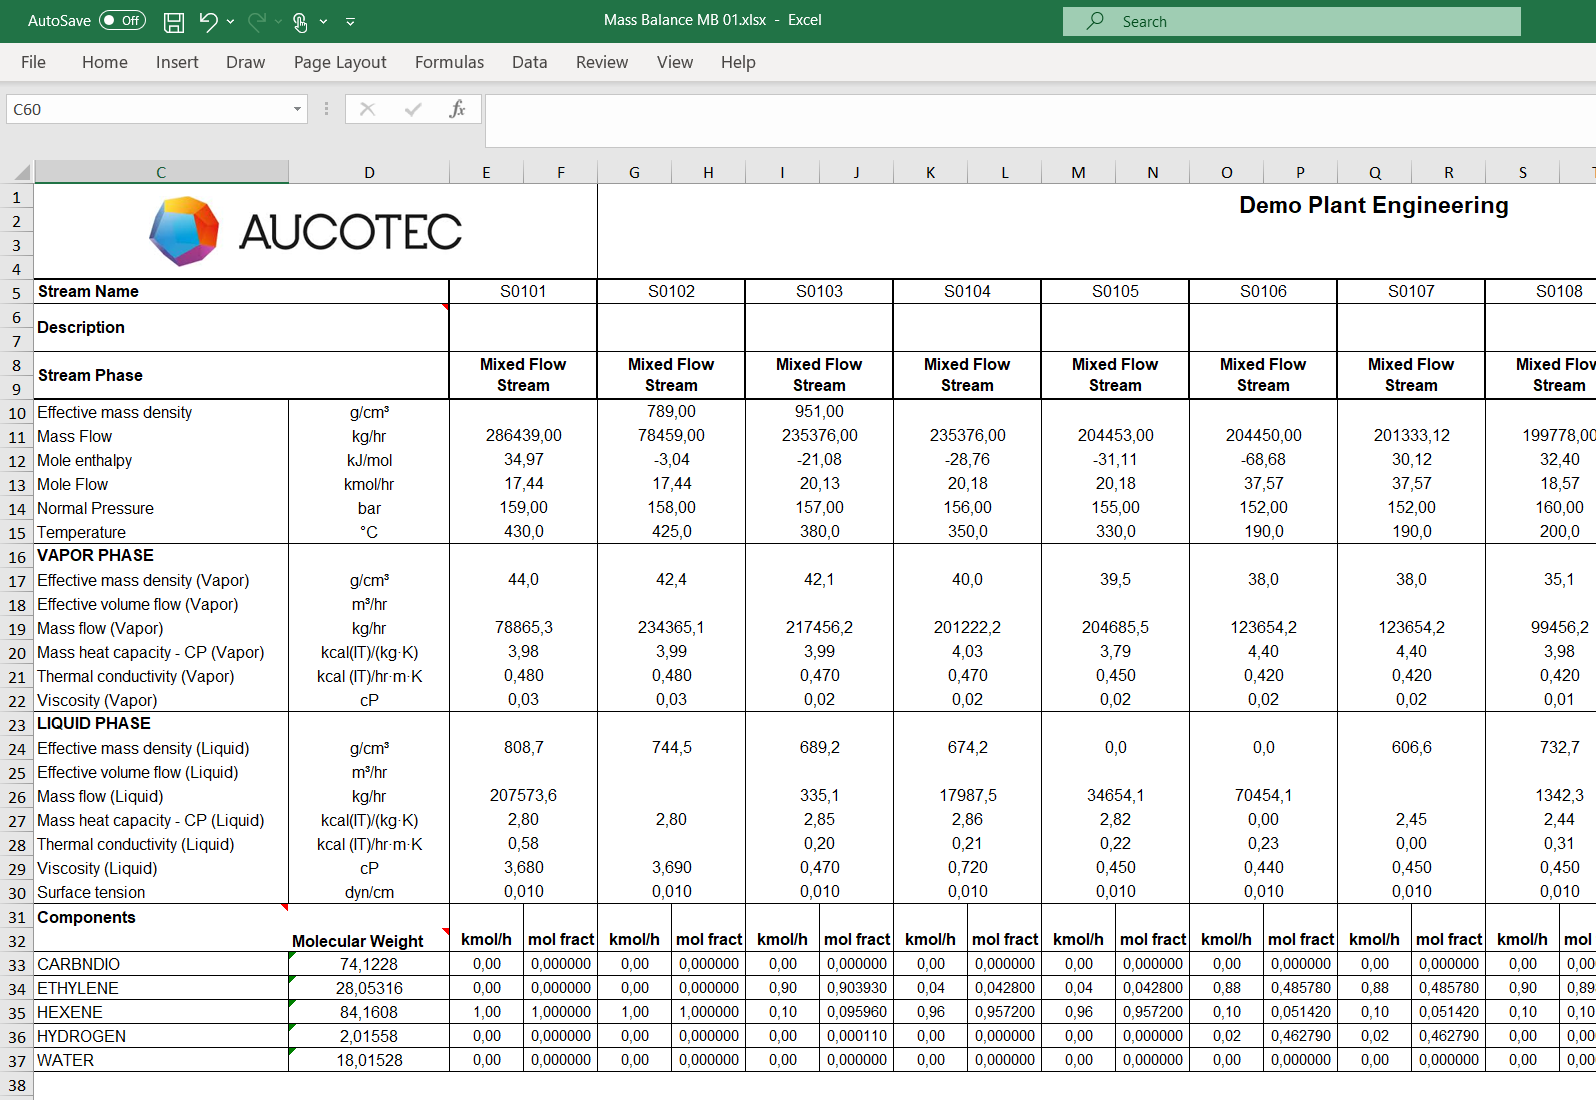Open the Formulas ribbon tab

click(449, 62)
